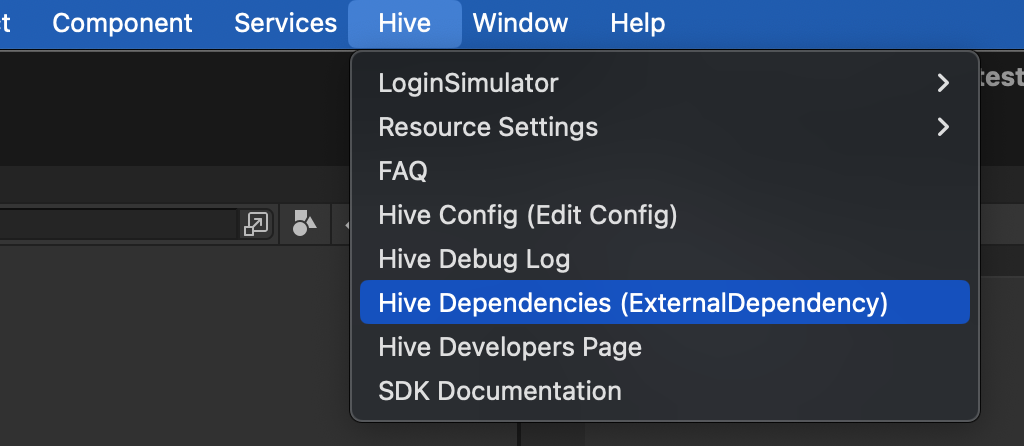The width and height of the screenshot is (1024, 446).
Task: Open Hive Config (Edit Config)
Action: 528,215
